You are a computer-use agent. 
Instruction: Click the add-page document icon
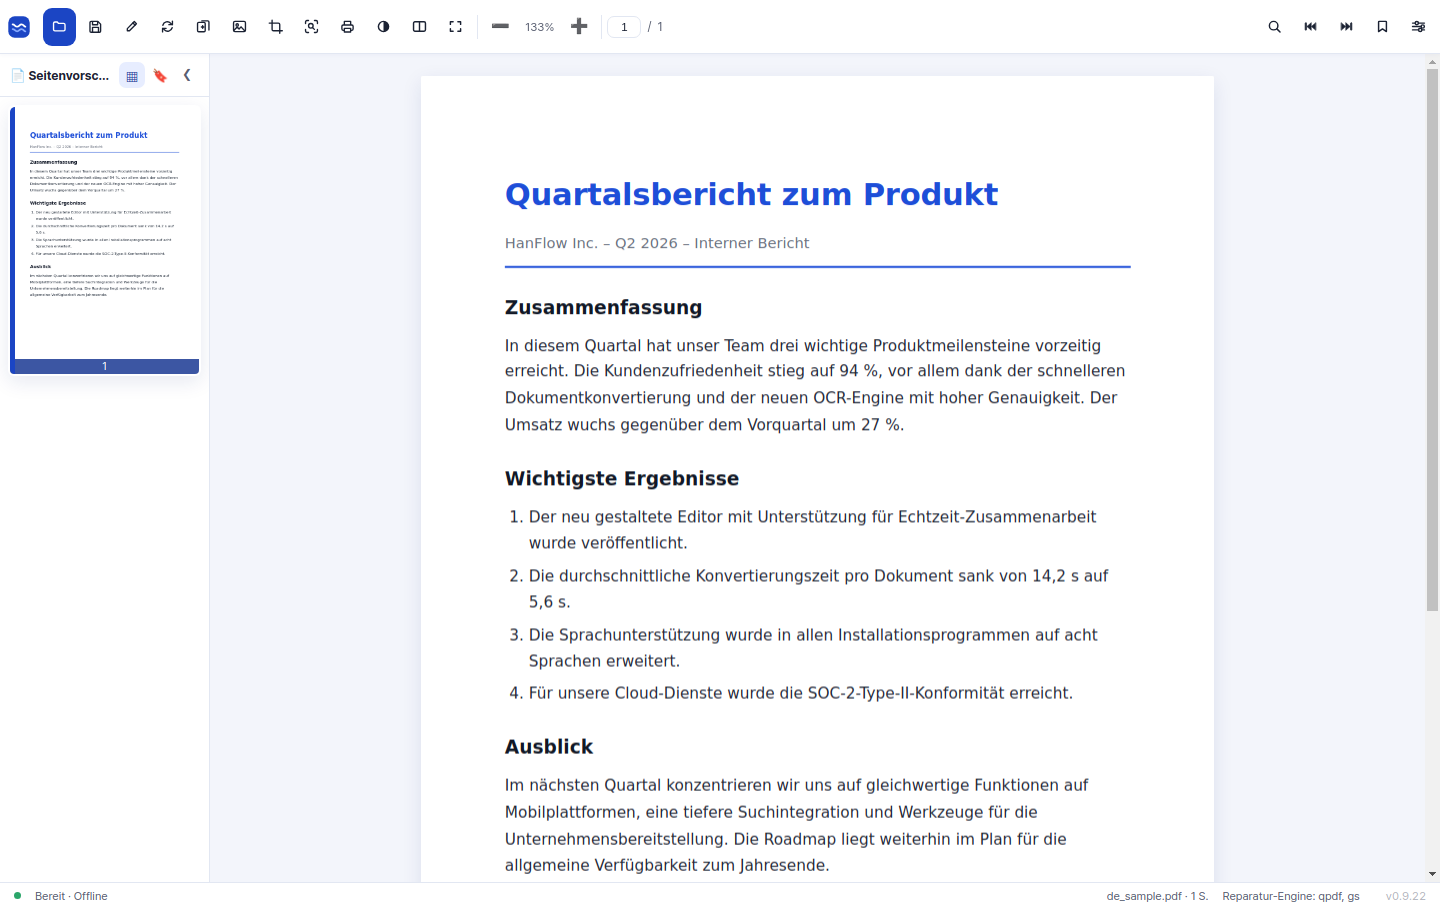coord(203,27)
